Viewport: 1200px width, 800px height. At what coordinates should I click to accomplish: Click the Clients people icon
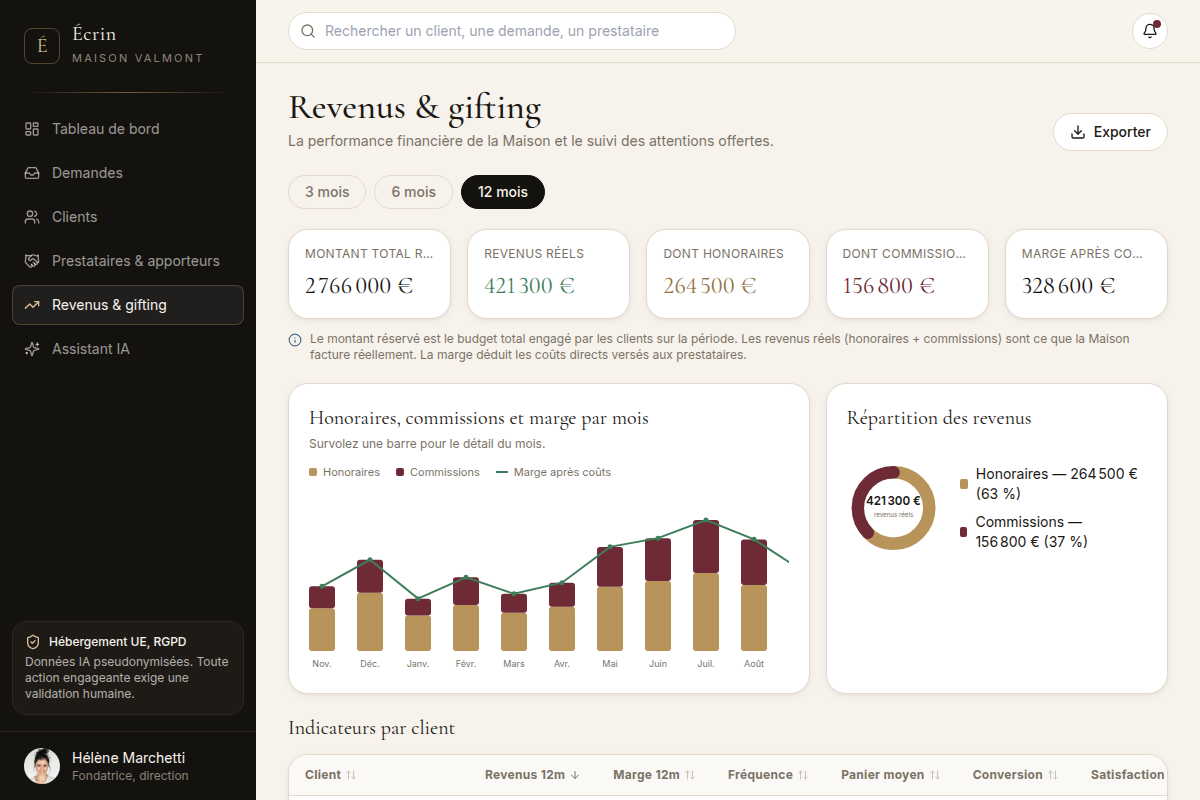pyautogui.click(x=32, y=217)
